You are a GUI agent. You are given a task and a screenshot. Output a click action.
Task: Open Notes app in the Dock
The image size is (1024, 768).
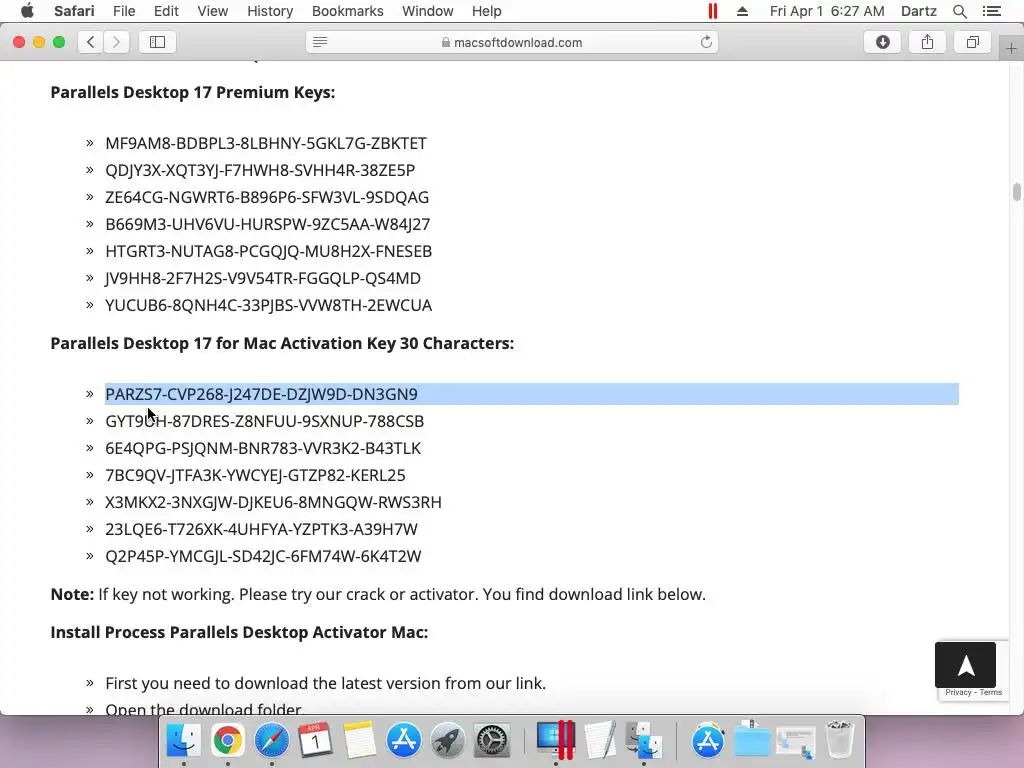click(360, 740)
